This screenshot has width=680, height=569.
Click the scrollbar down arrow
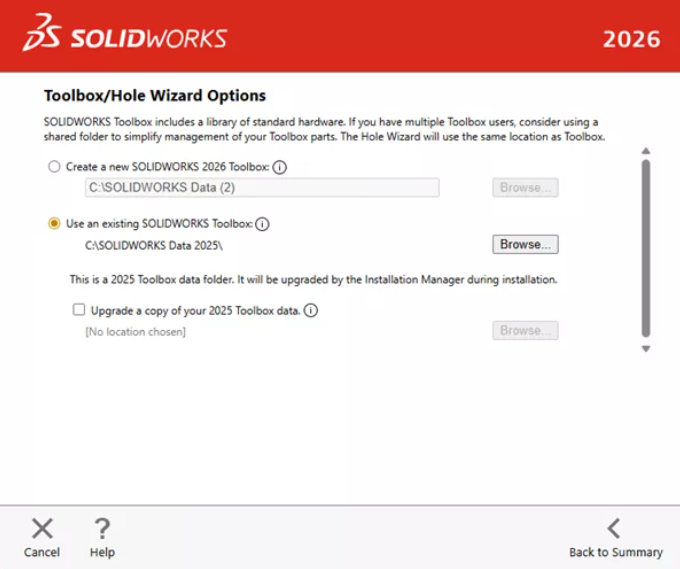[646, 349]
